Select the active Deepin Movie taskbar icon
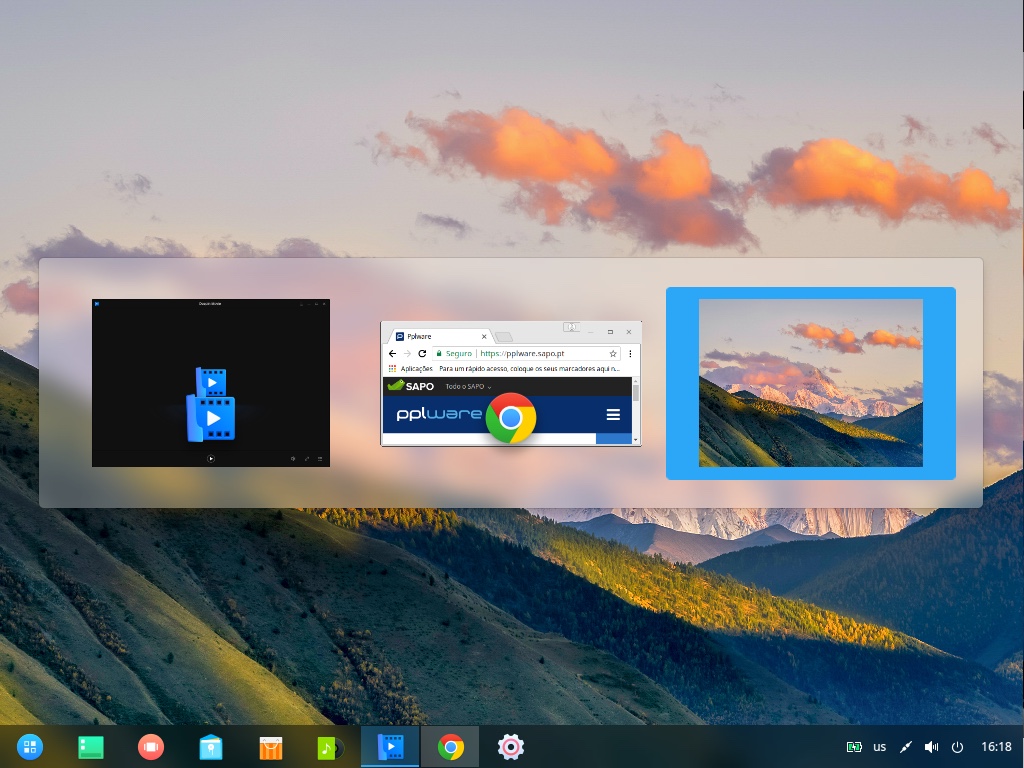This screenshot has height=768, width=1024. pos(390,746)
